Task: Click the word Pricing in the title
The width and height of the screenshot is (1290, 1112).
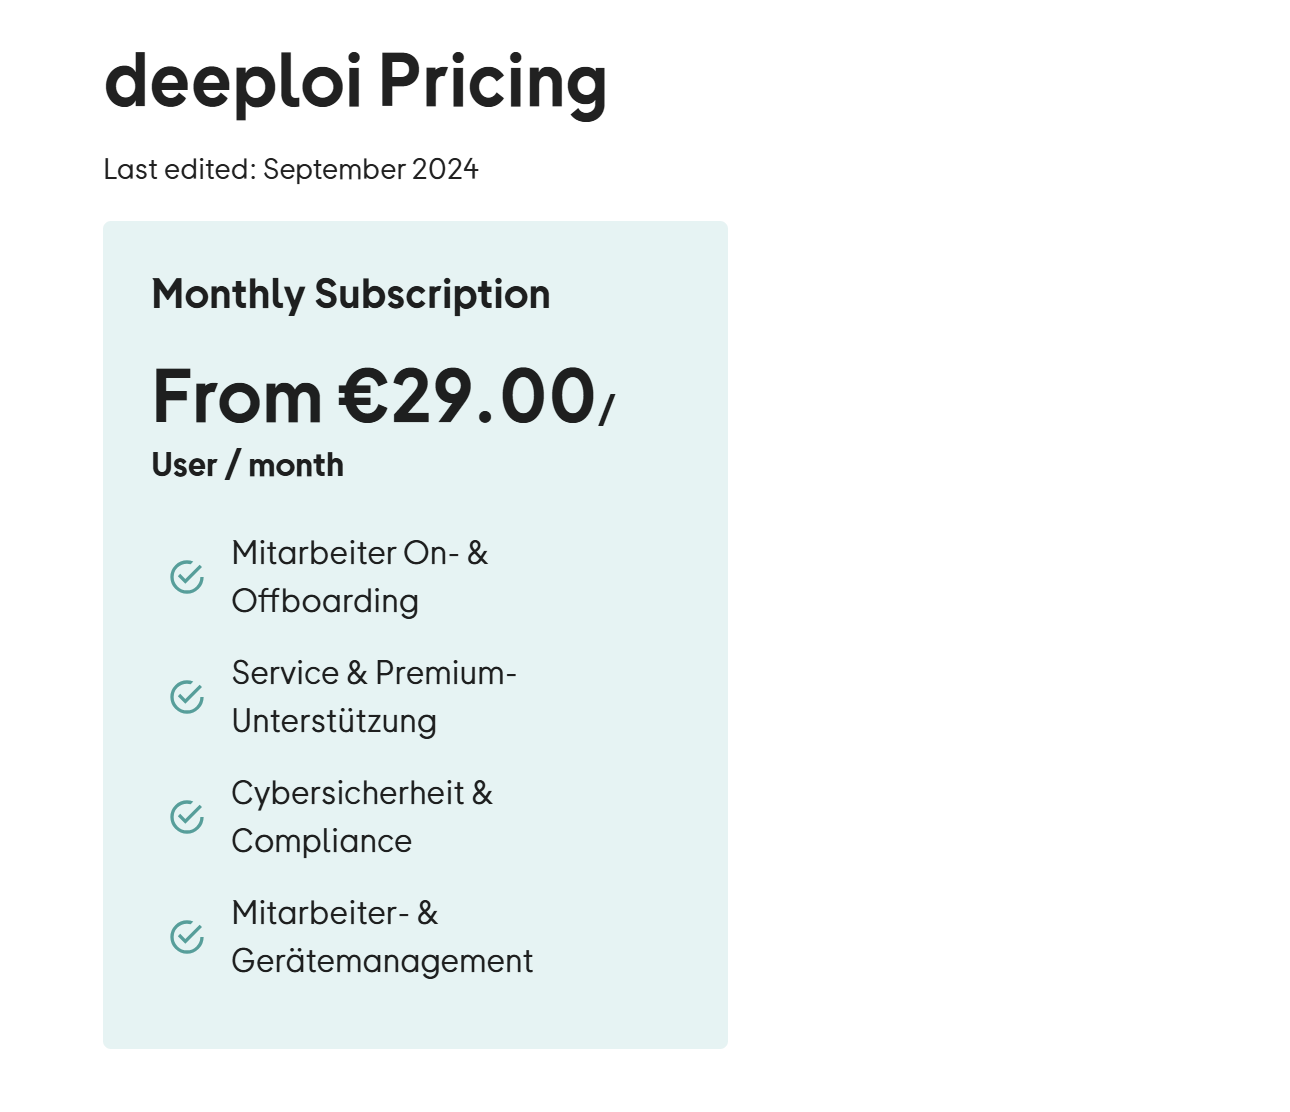Action: [x=494, y=82]
